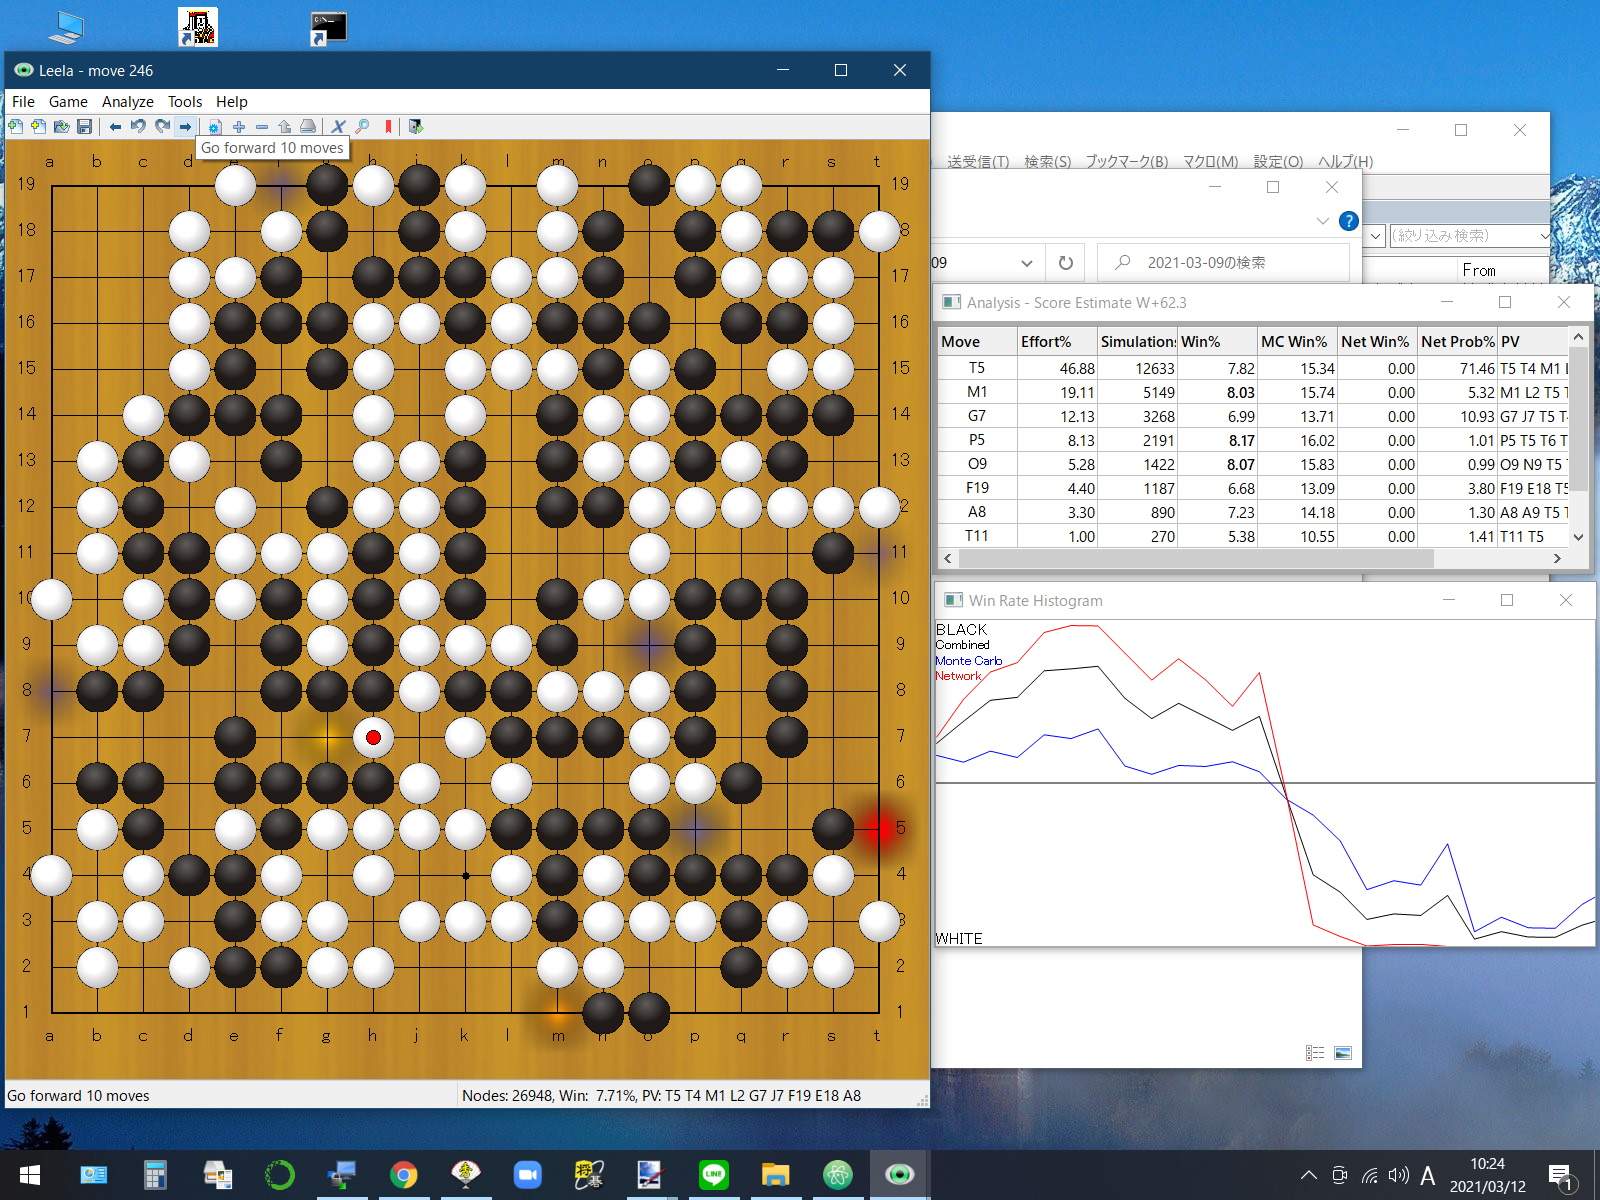The height and width of the screenshot is (1200, 1600).
Task: Expand the ribbon chevron beside help icon
Action: 1322,221
